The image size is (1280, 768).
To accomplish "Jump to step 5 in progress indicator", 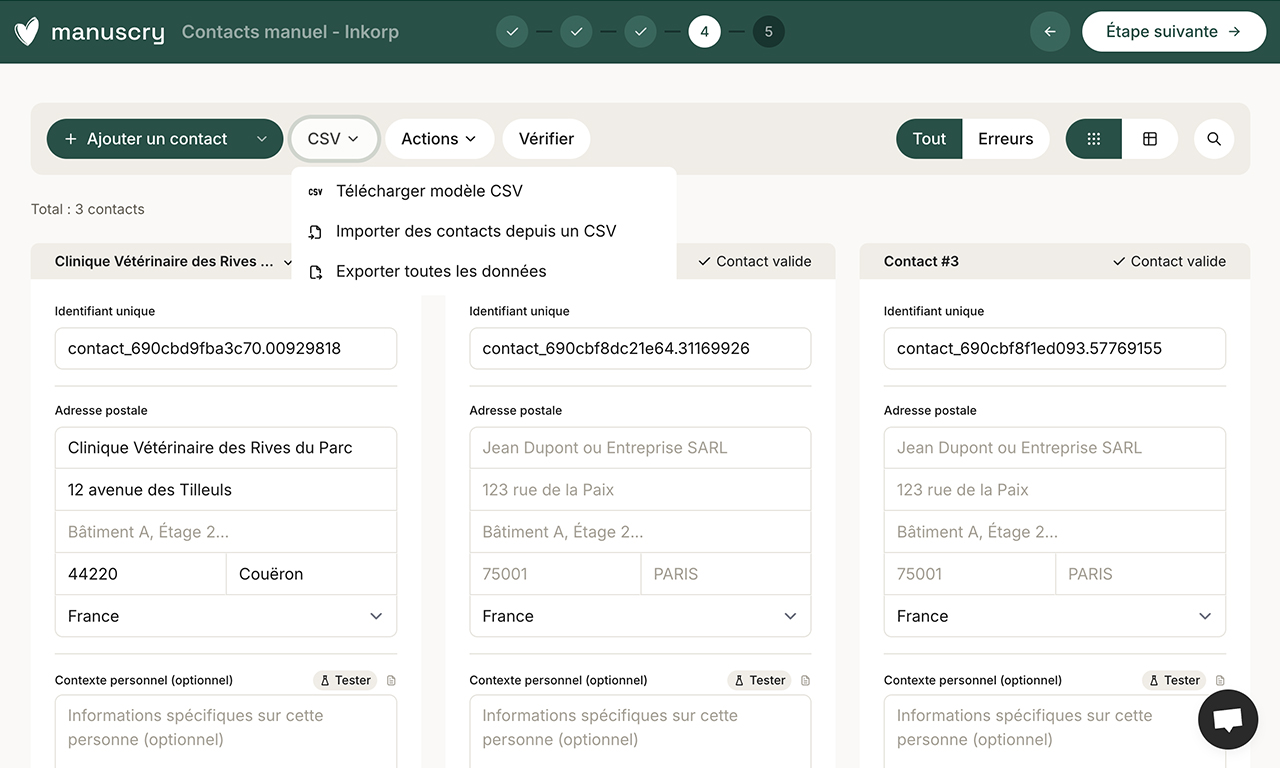I will [768, 32].
